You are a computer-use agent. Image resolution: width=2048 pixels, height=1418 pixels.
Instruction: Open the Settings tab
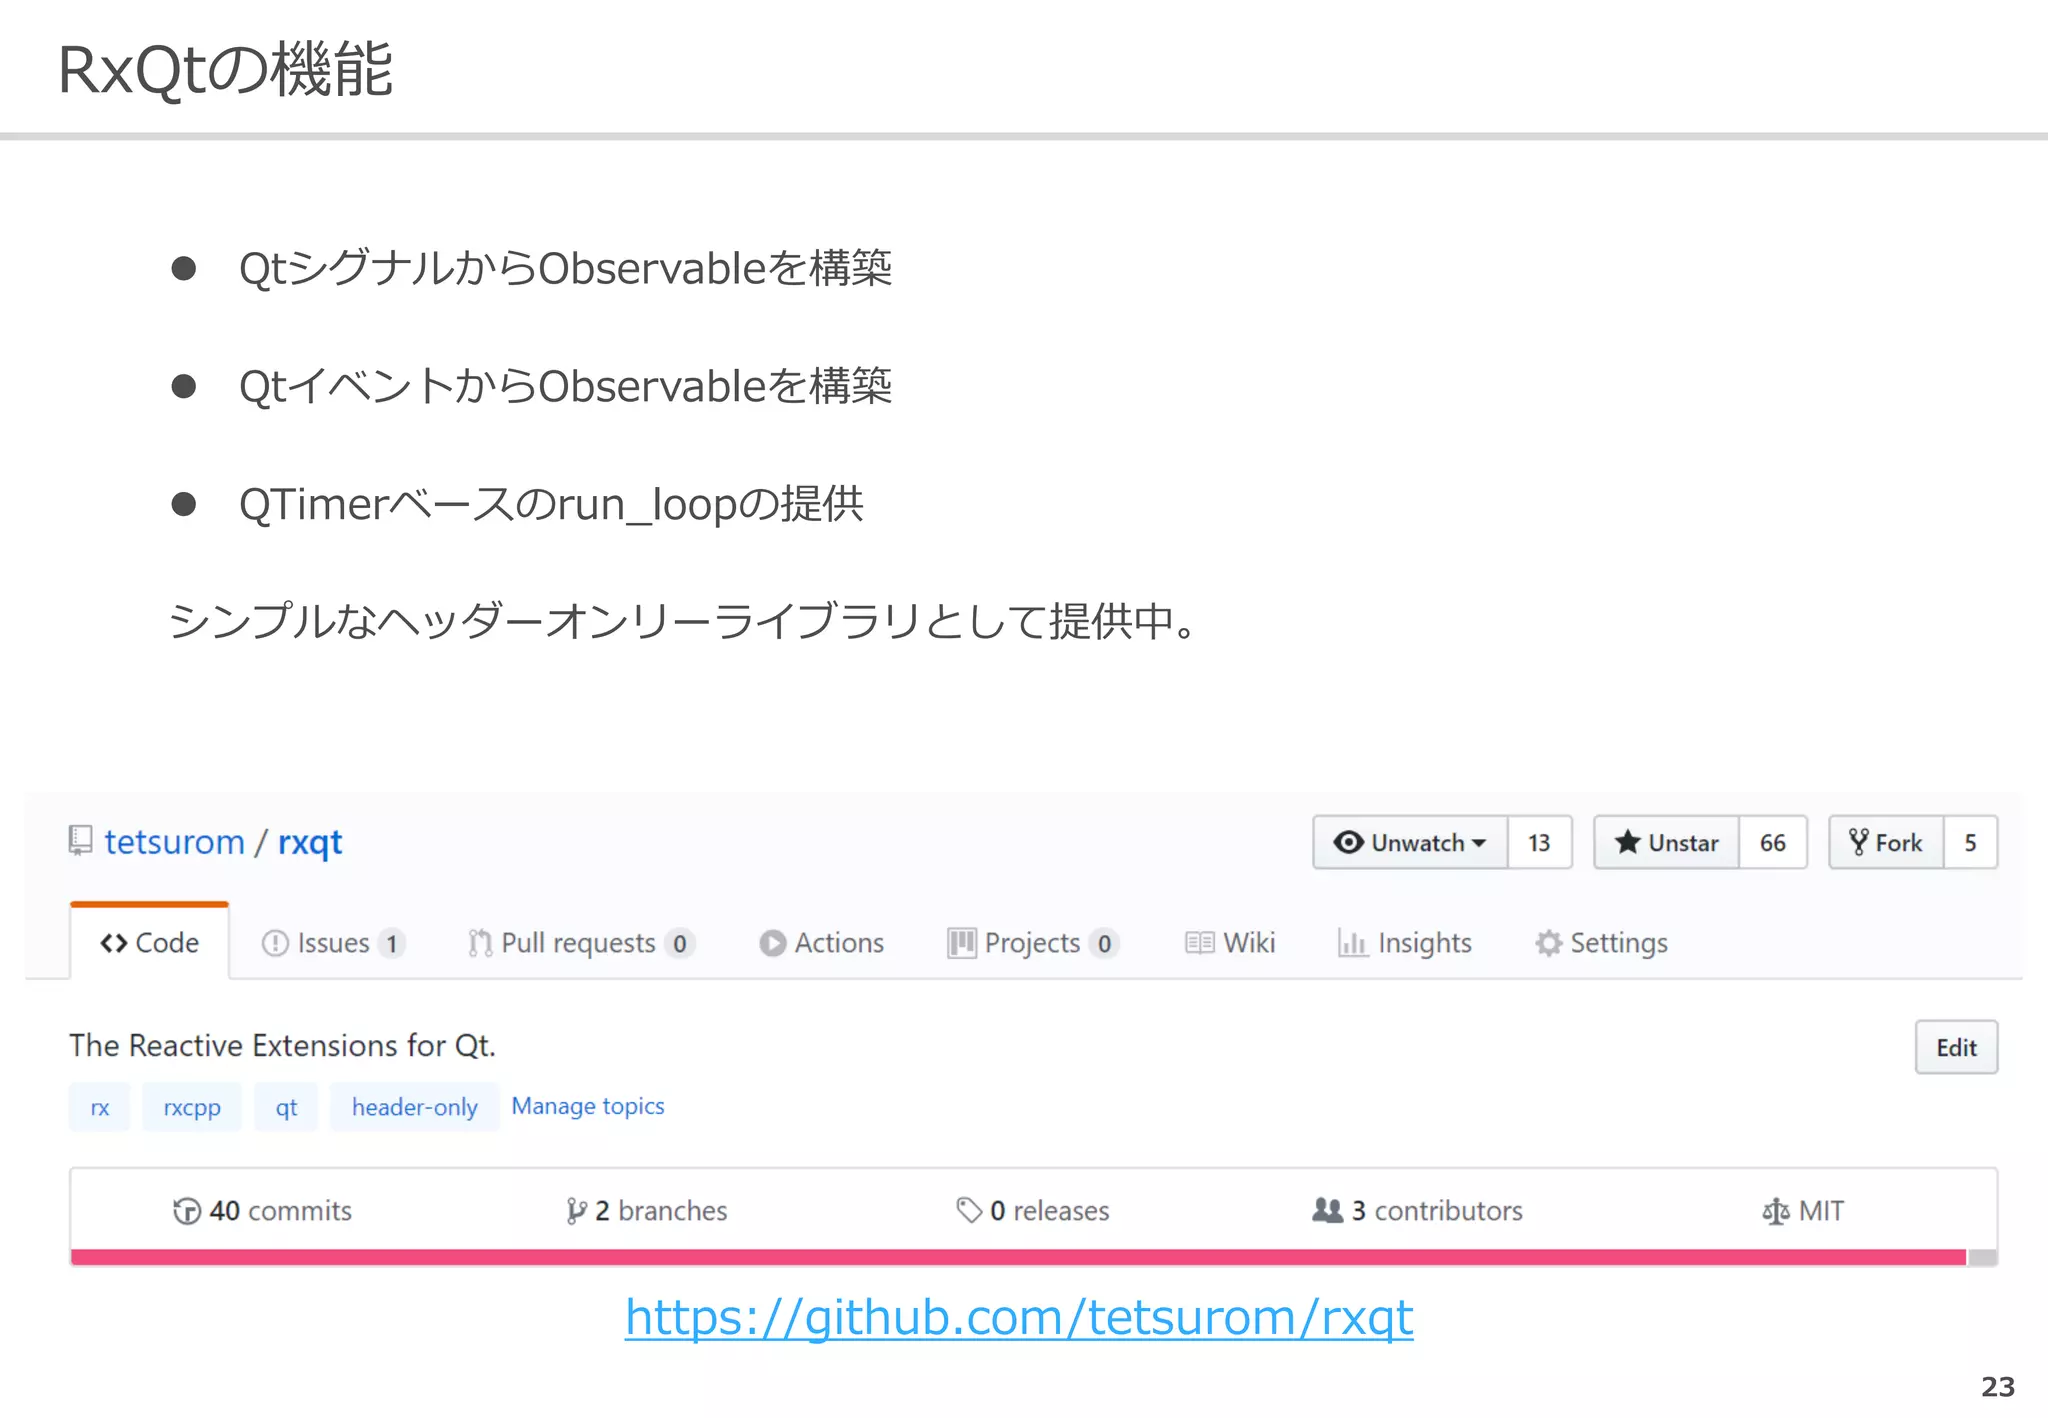pos(1602,943)
